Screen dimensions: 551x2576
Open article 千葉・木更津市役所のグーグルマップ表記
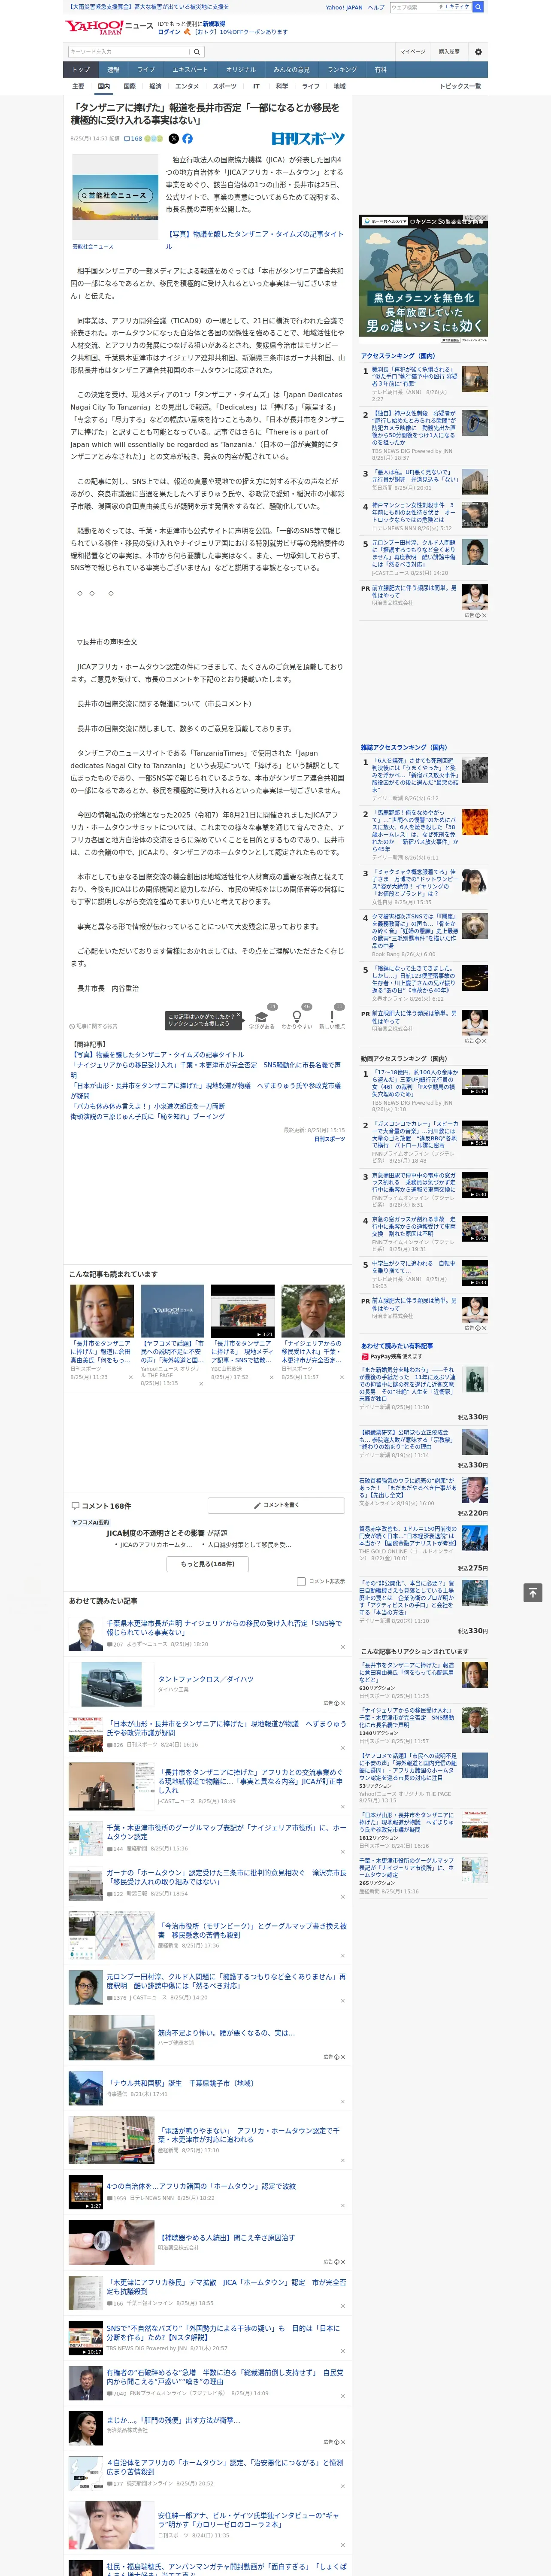226,1833
